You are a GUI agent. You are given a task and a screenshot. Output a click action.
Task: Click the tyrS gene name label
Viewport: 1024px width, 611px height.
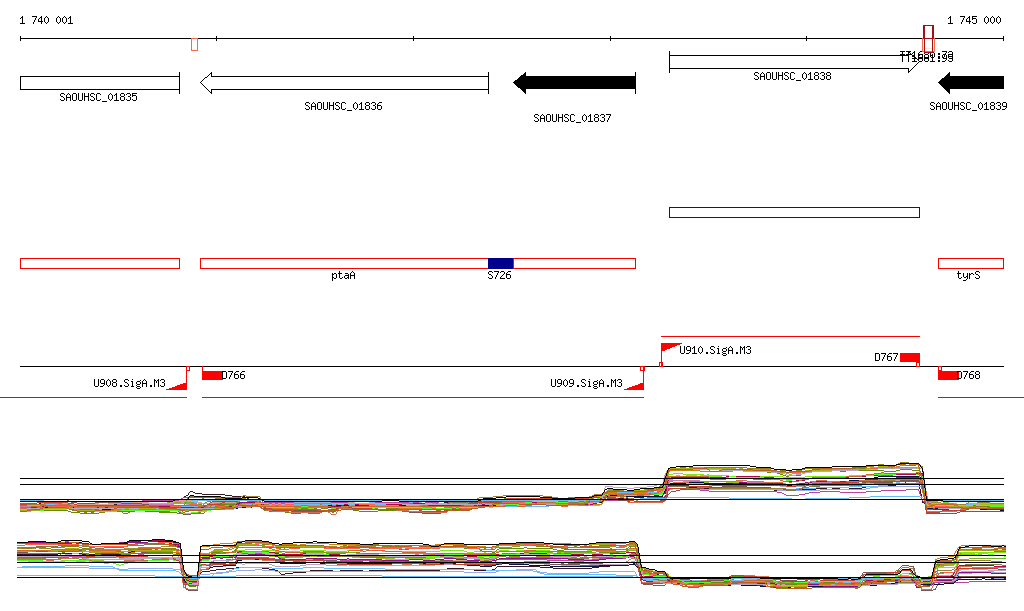(968, 275)
